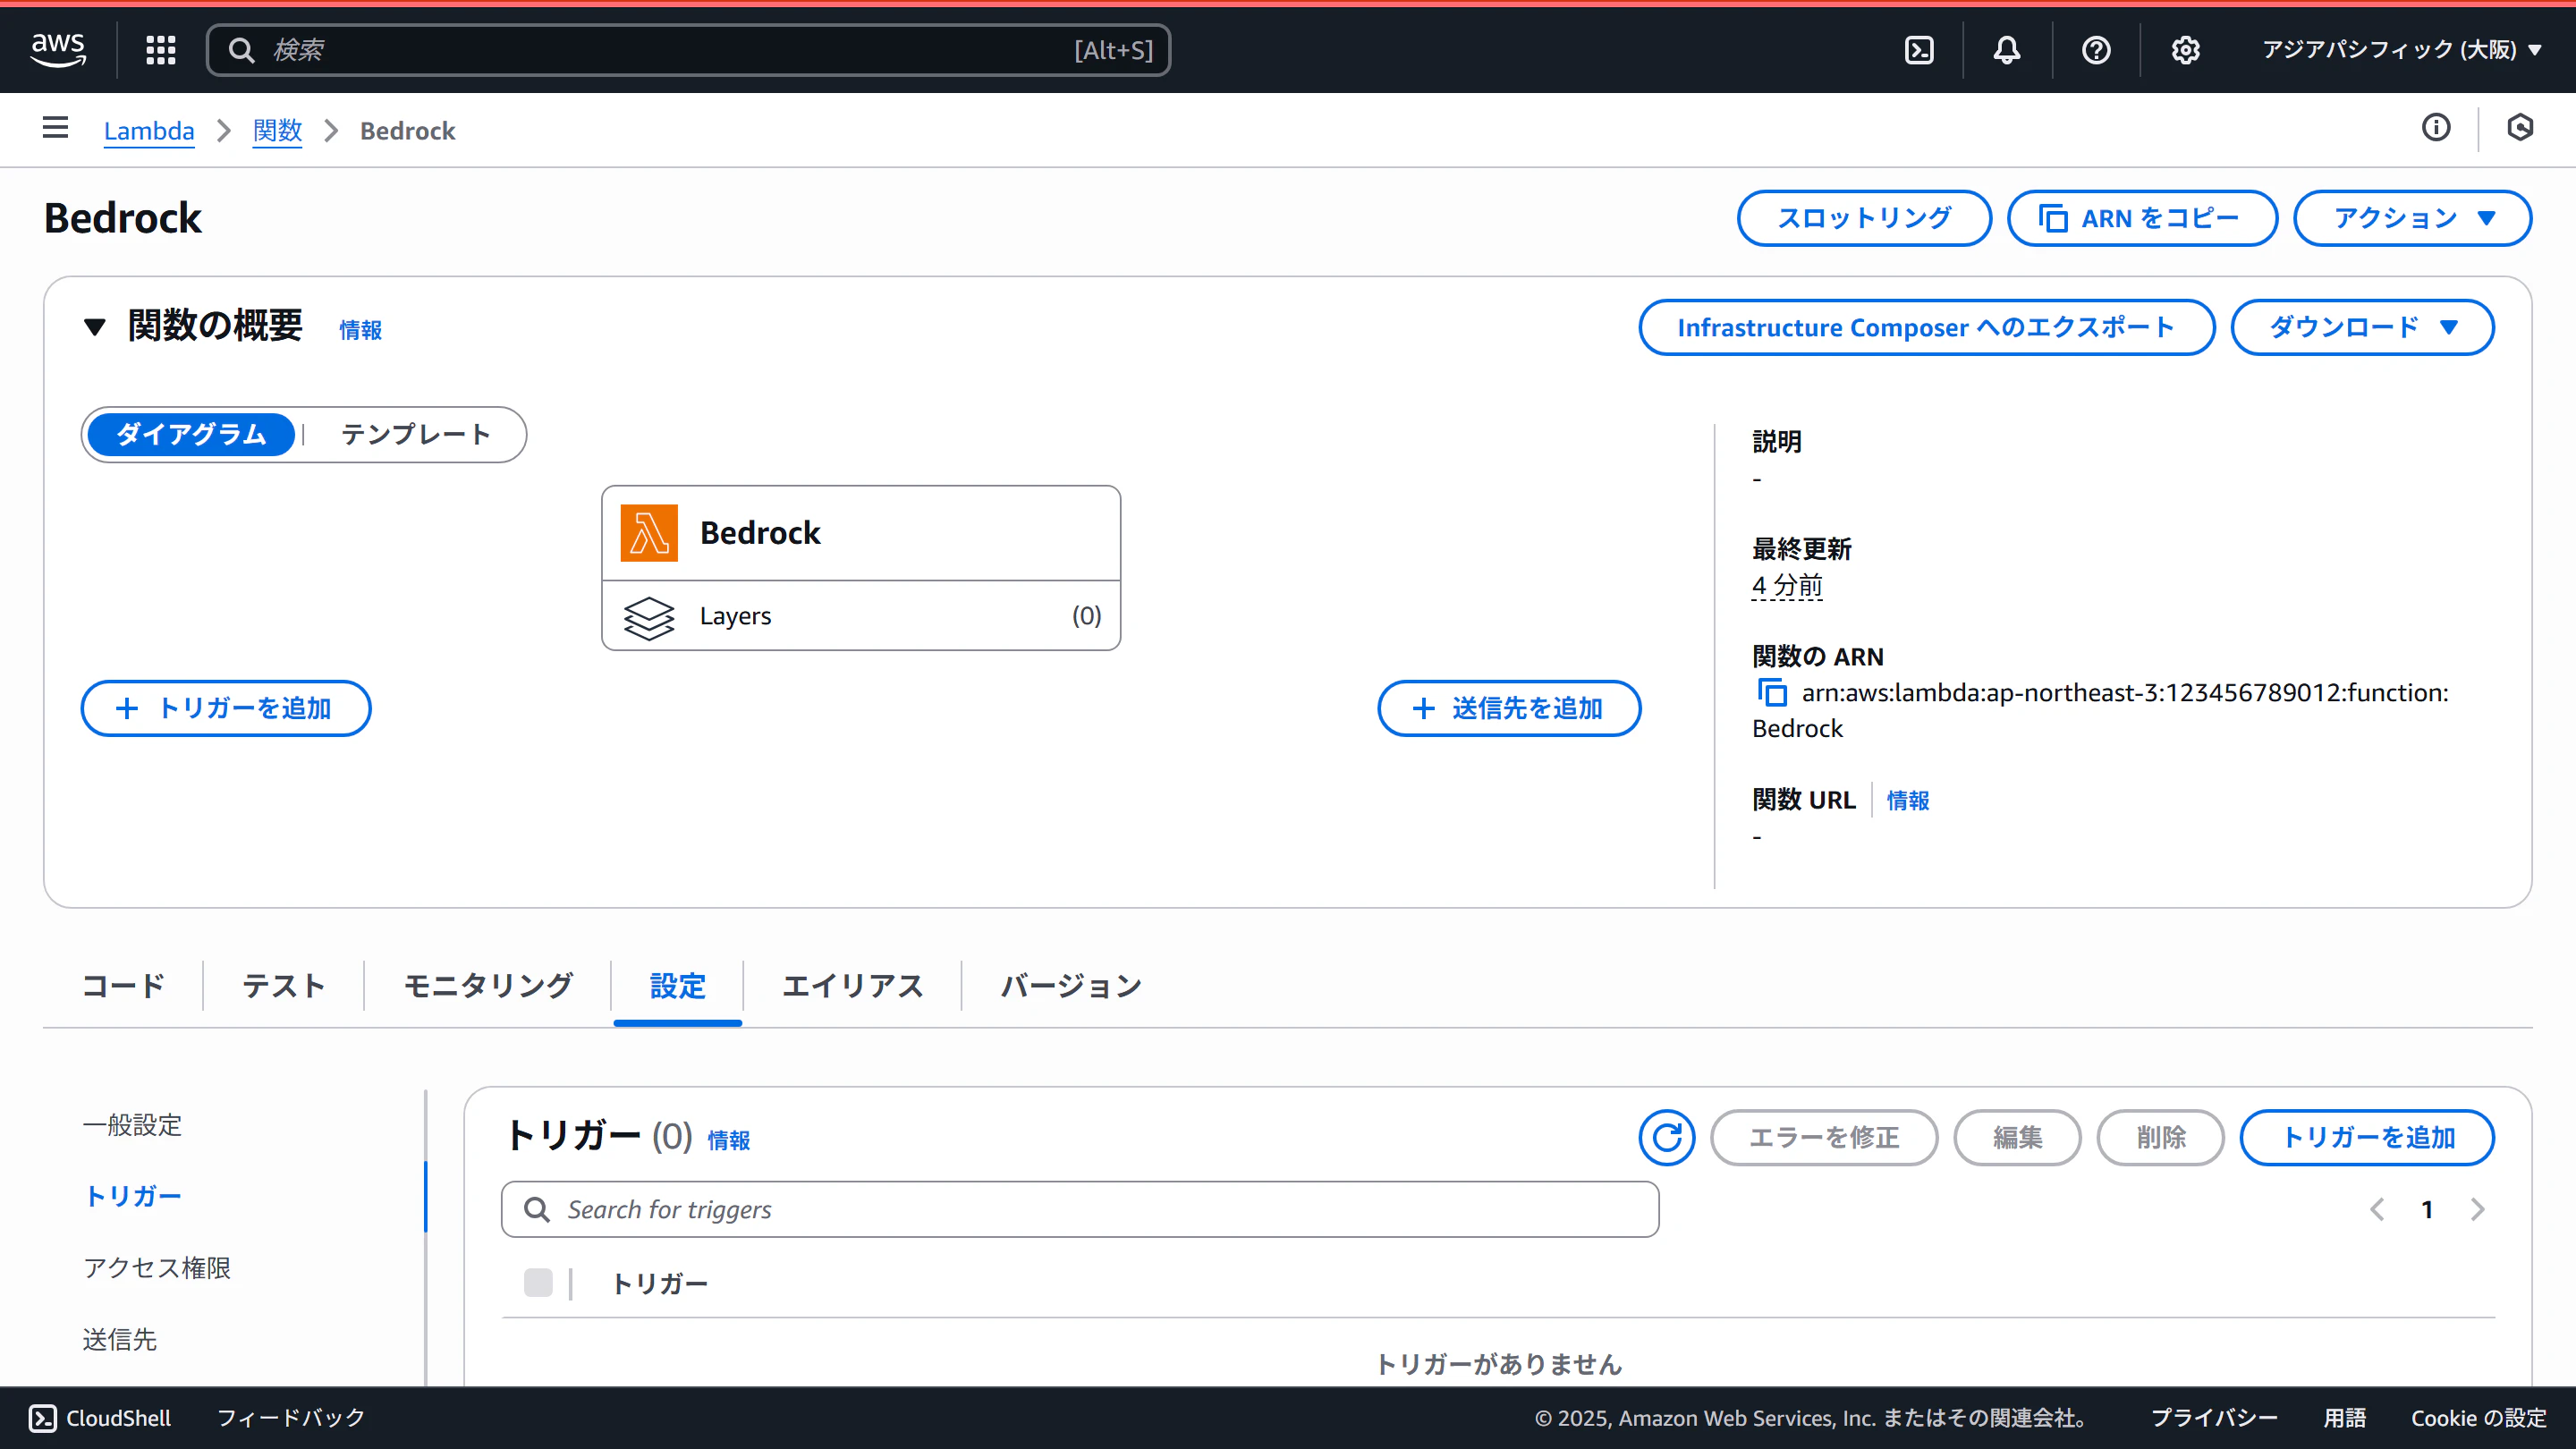Go to the 関数 breadcrumb link
Image resolution: width=2576 pixels, height=1449 pixels.
[x=277, y=131]
